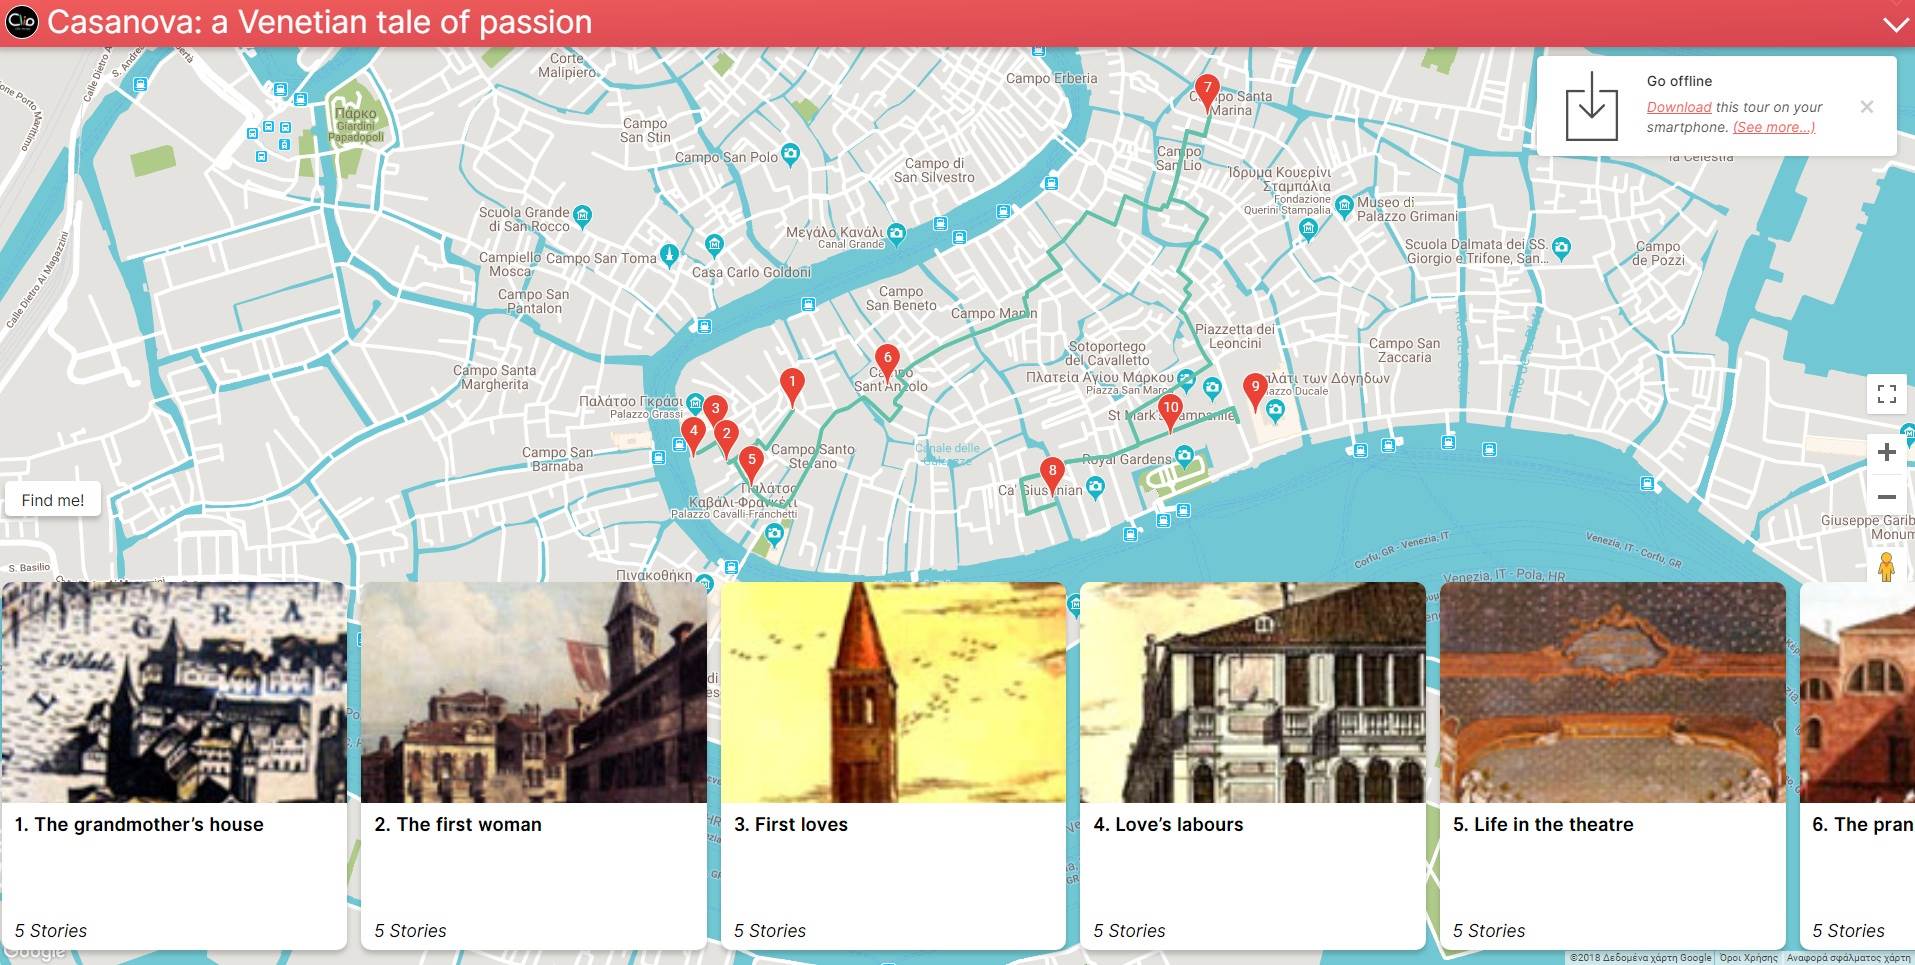Select map marker number 9
The image size is (1915, 965).
pos(1255,392)
